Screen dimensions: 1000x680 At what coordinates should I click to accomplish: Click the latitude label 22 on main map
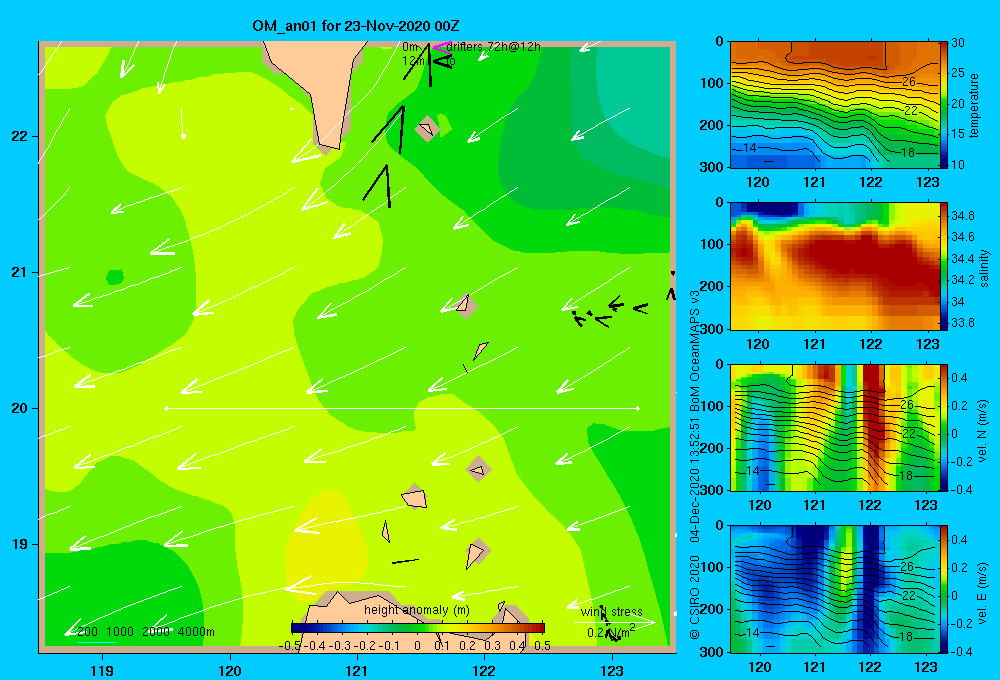(x=19, y=136)
